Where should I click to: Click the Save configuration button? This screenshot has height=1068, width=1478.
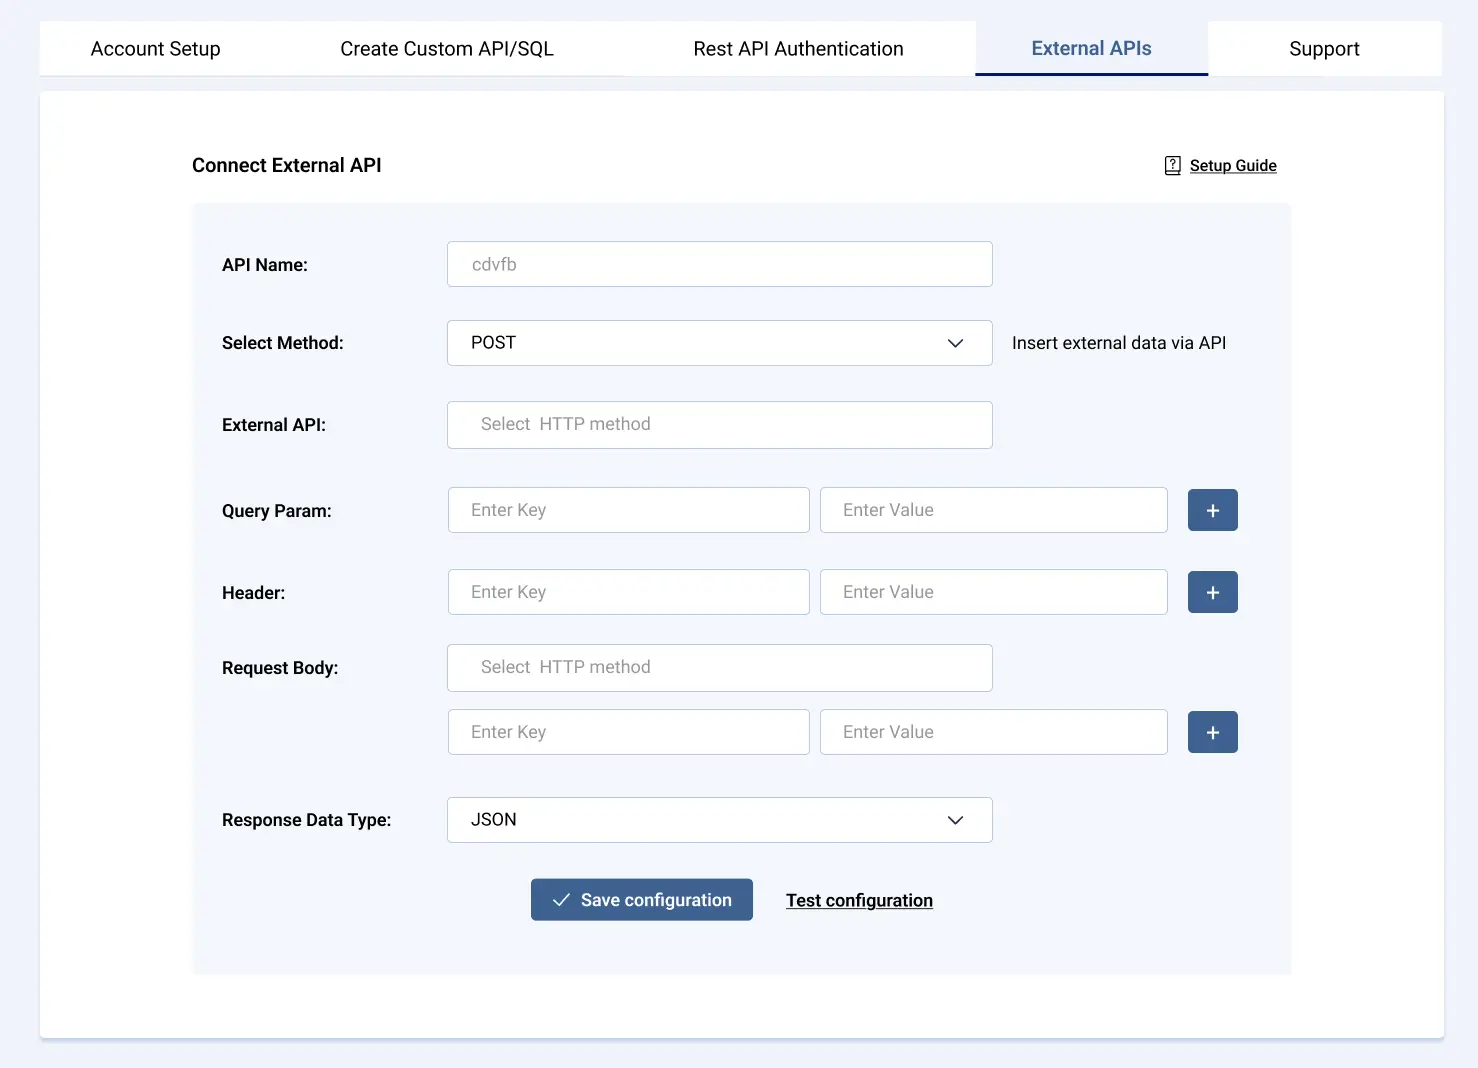coord(641,900)
